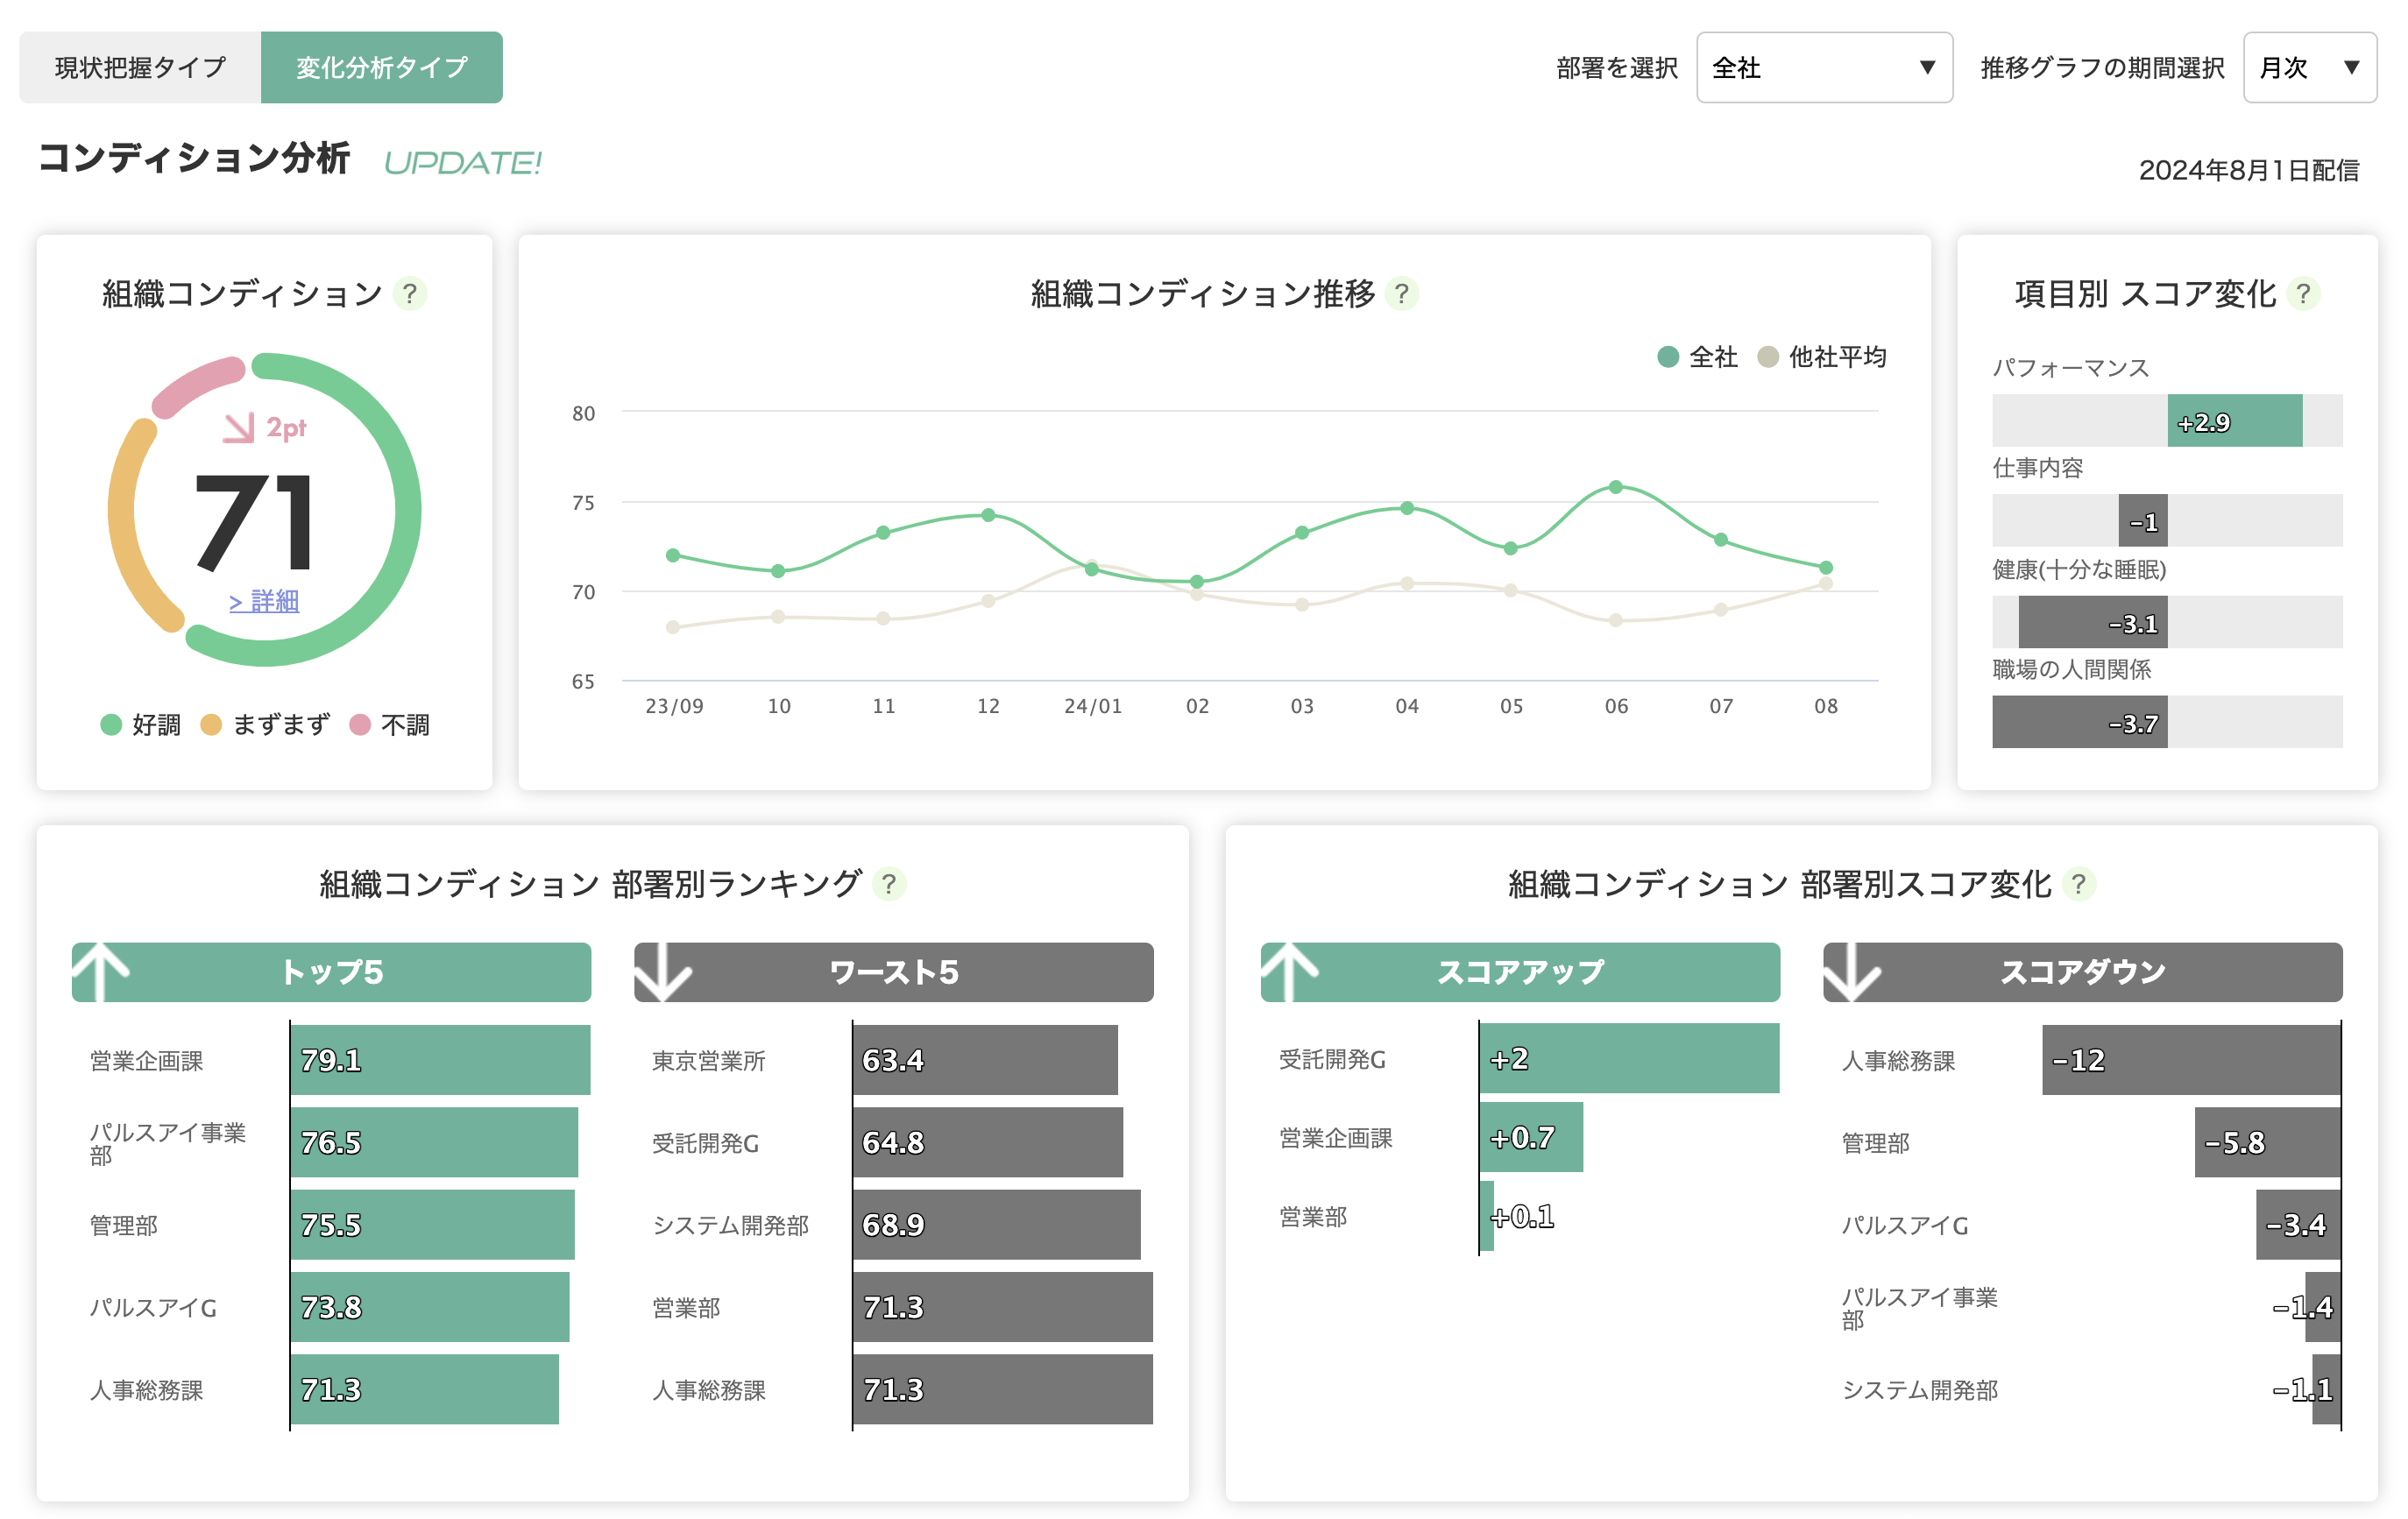Click help icon beside 部署別スコア変化 heading

click(2079, 884)
